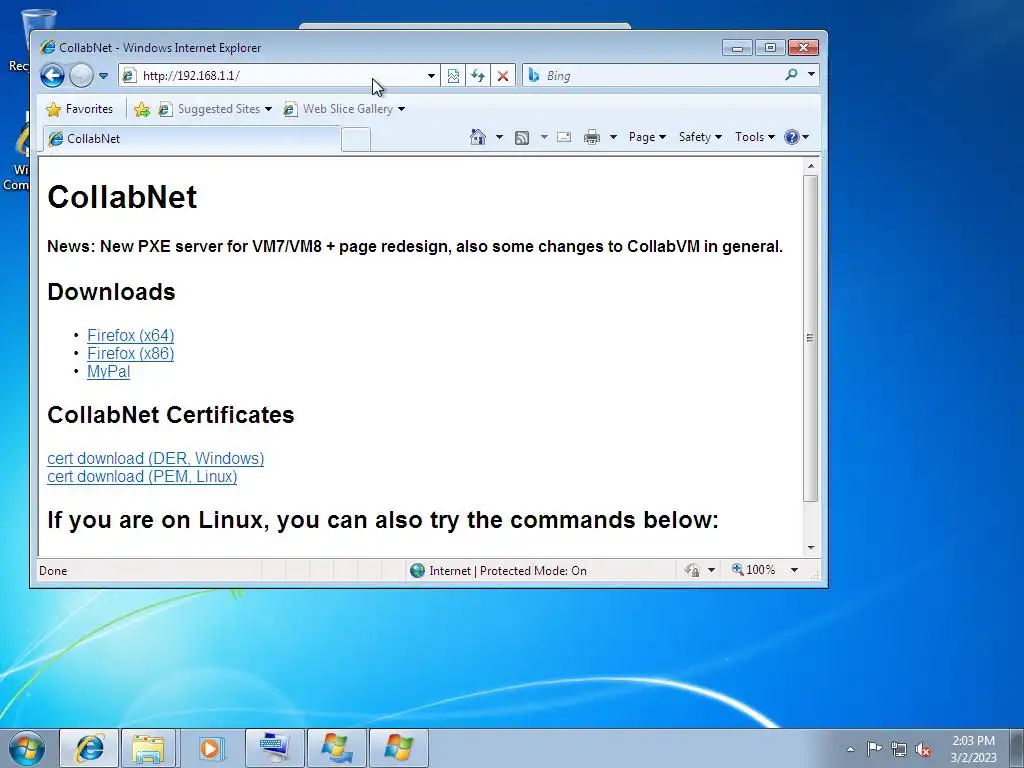This screenshot has height=768, width=1024.
Task: Open the search provider dropdown arrow
Action: pos(811,74)
